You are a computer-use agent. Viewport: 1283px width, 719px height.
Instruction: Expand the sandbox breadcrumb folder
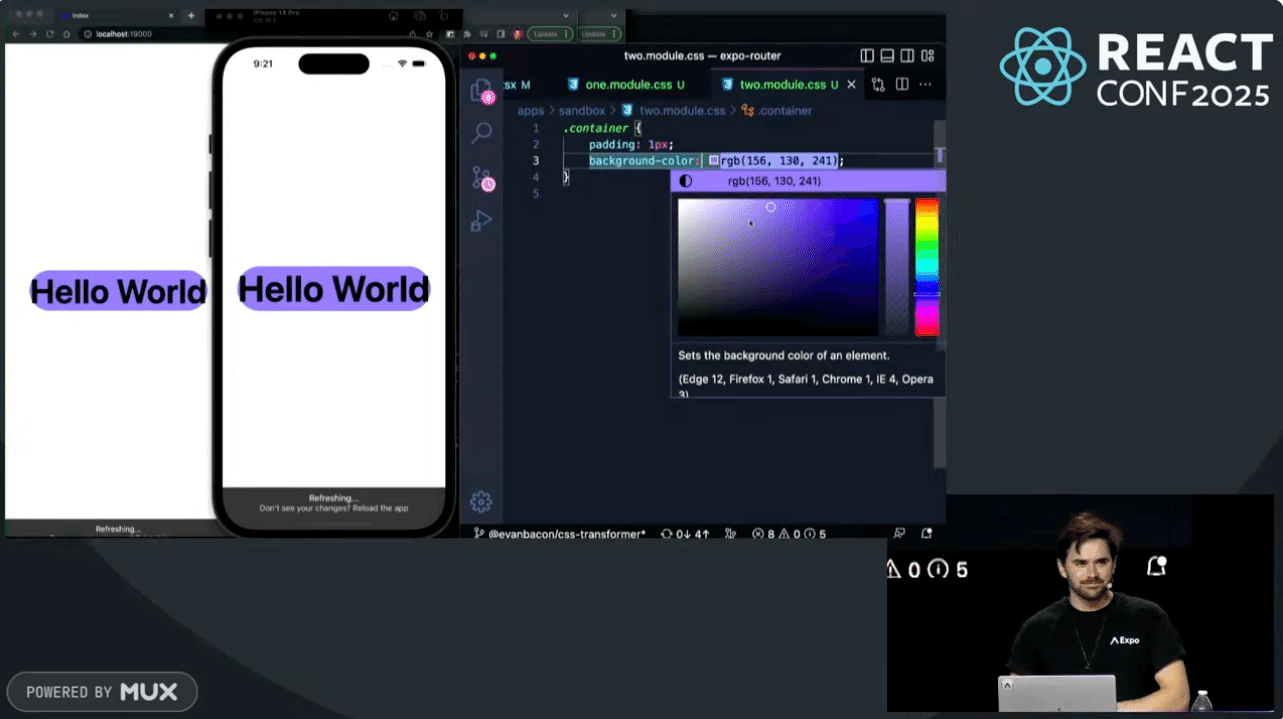[x=582, y=111]
